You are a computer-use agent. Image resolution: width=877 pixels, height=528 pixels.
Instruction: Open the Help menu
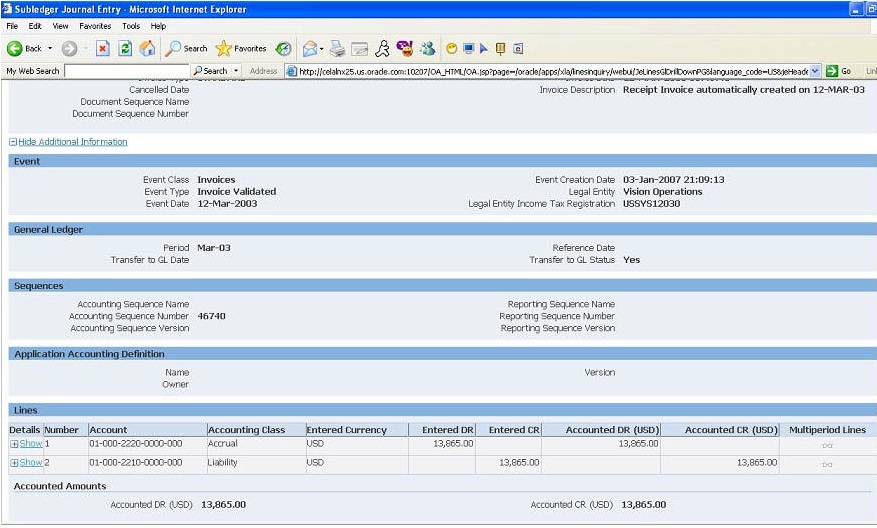click(158, 26)
